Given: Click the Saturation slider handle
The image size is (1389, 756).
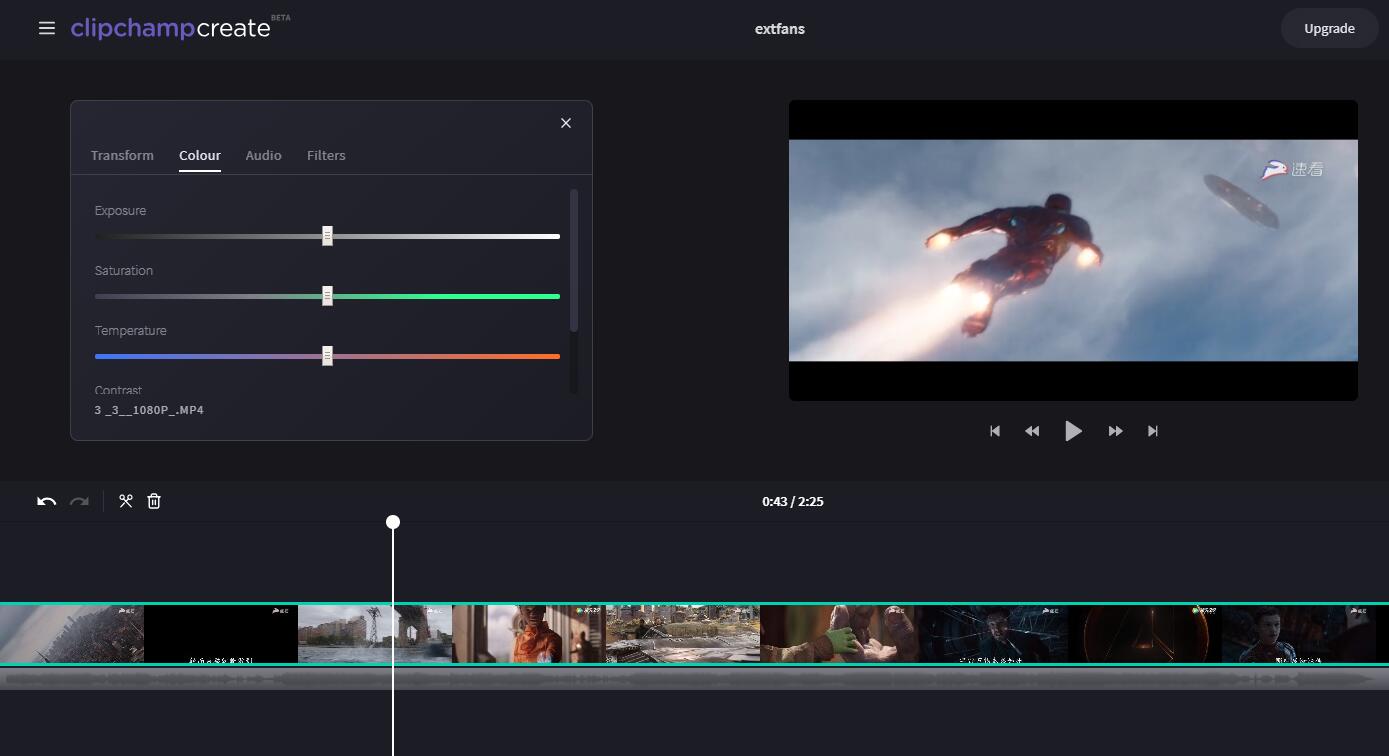Looking at the screenshot, I should pos(327,296).
